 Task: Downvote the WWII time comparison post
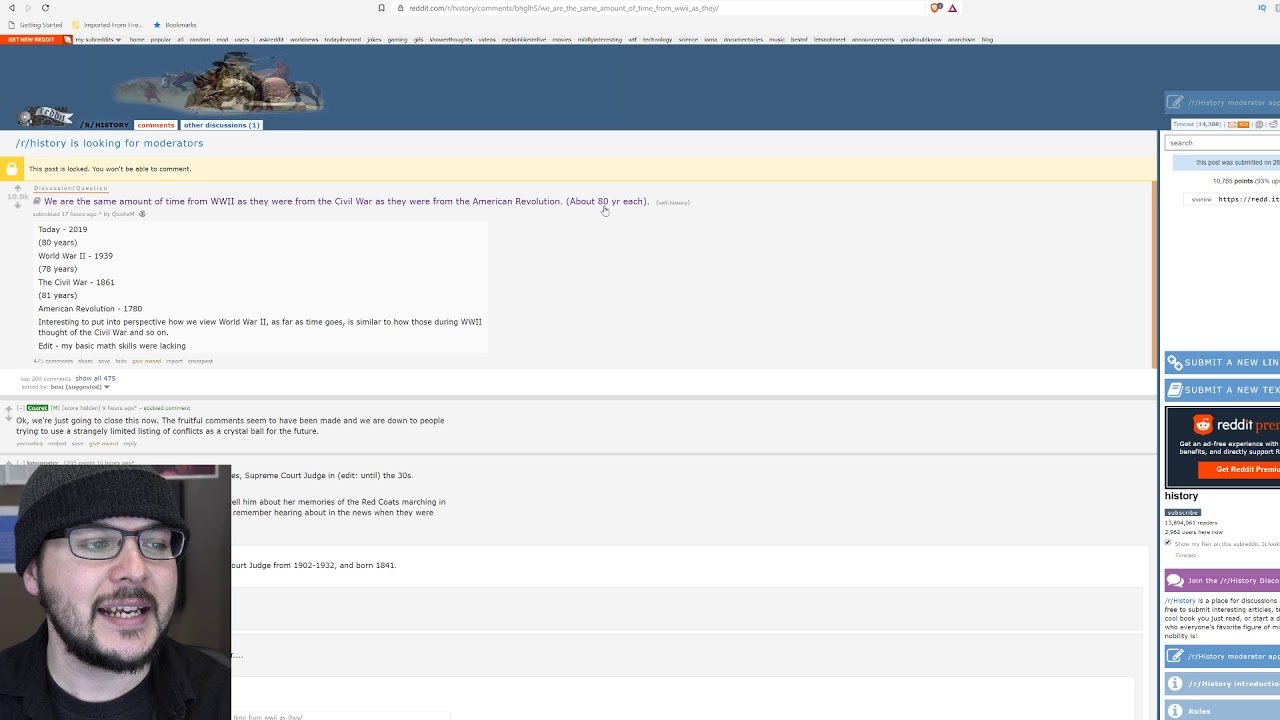point(17,206)
